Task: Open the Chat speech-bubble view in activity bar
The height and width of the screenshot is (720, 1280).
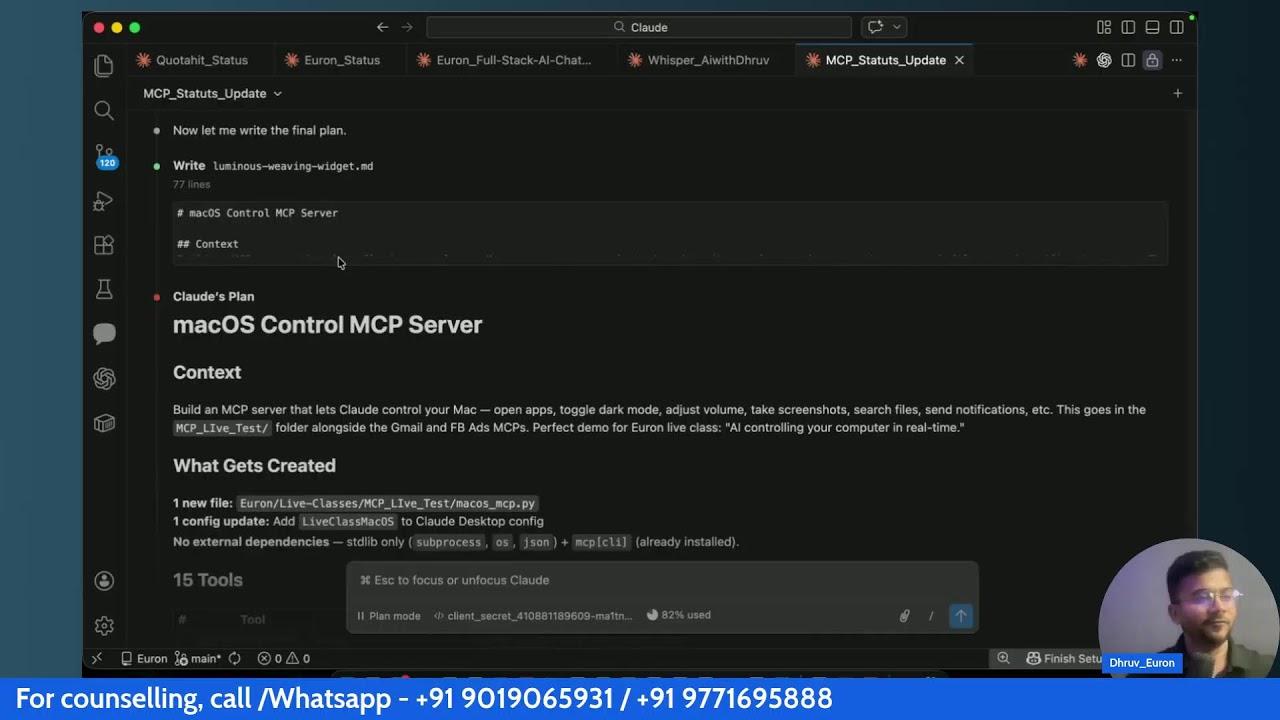Action: [x=104, y=334]
